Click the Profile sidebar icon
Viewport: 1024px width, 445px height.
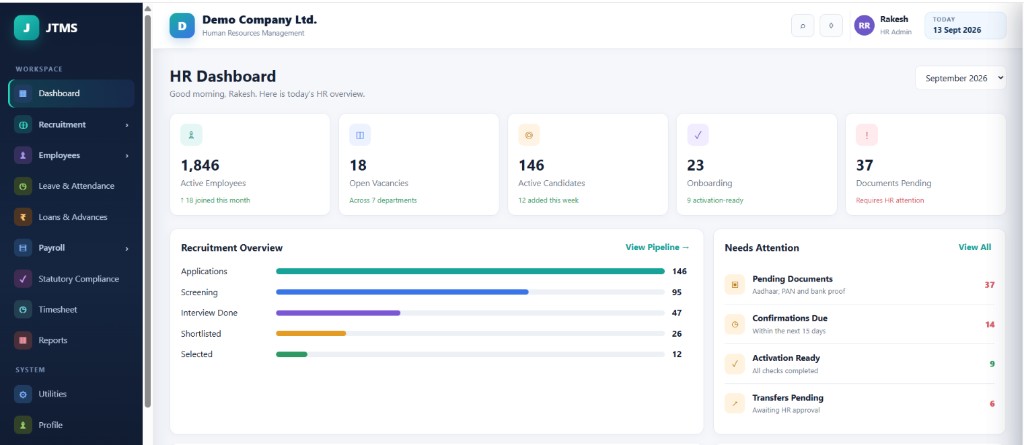click(x=23, y=425)
